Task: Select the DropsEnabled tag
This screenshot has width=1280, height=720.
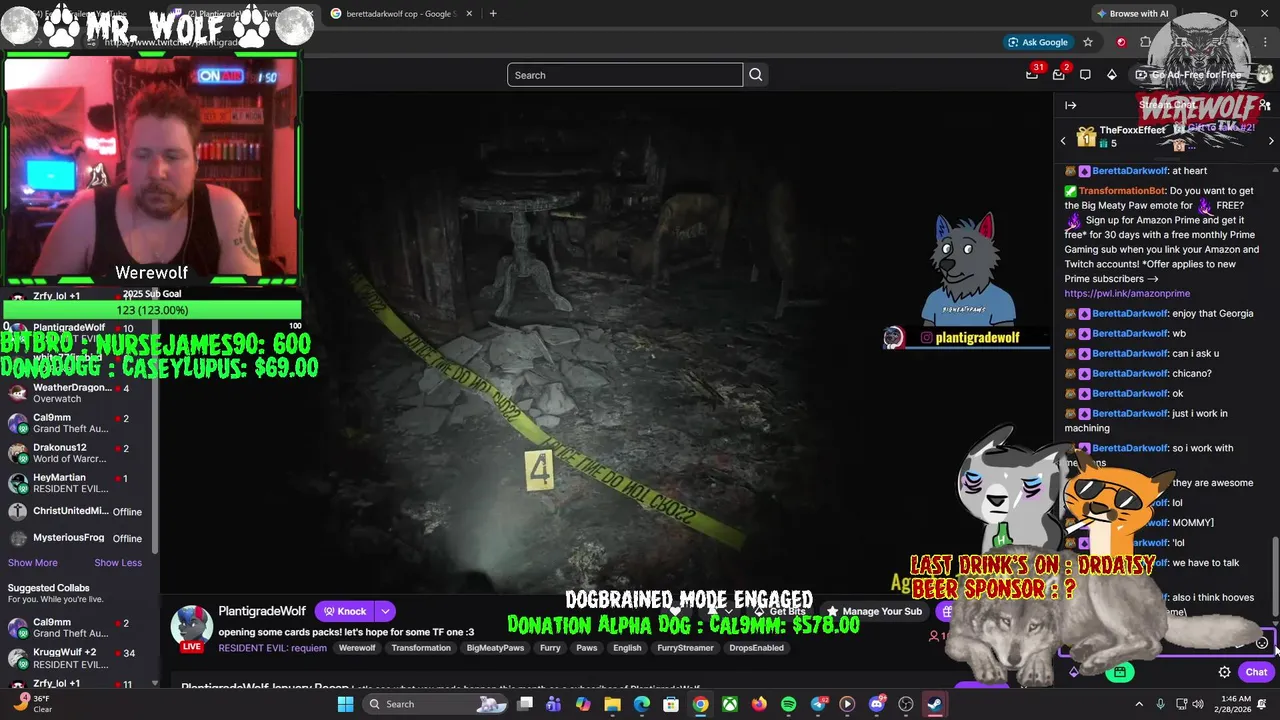Action: tap(756, 648)
